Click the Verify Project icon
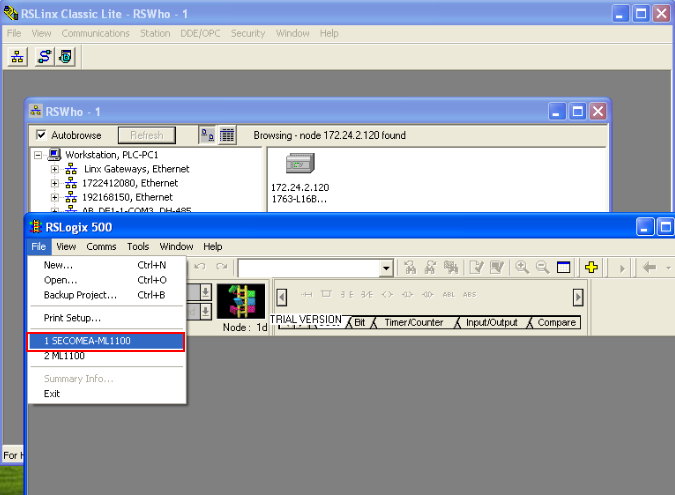Image resolution: width=675 pixels, height=495 pixels. pos(497,267)
